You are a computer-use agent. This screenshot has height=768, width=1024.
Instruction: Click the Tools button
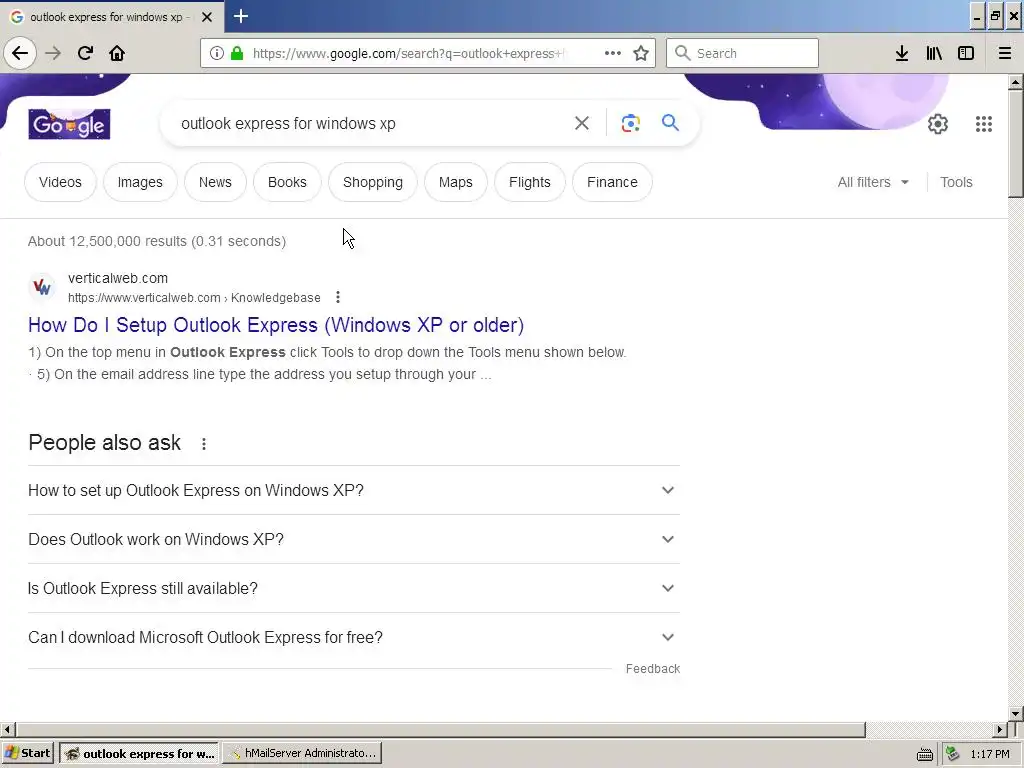956,182
